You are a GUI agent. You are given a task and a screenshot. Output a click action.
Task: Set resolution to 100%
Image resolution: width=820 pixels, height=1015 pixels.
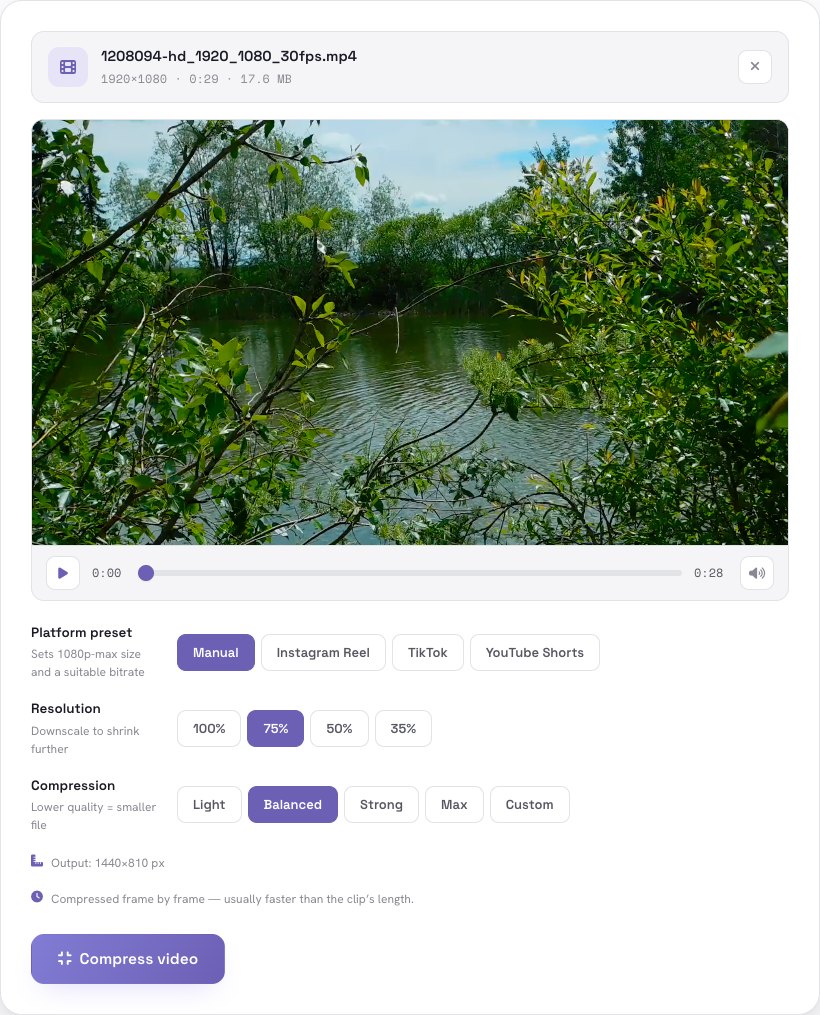(x=209, y=728)
